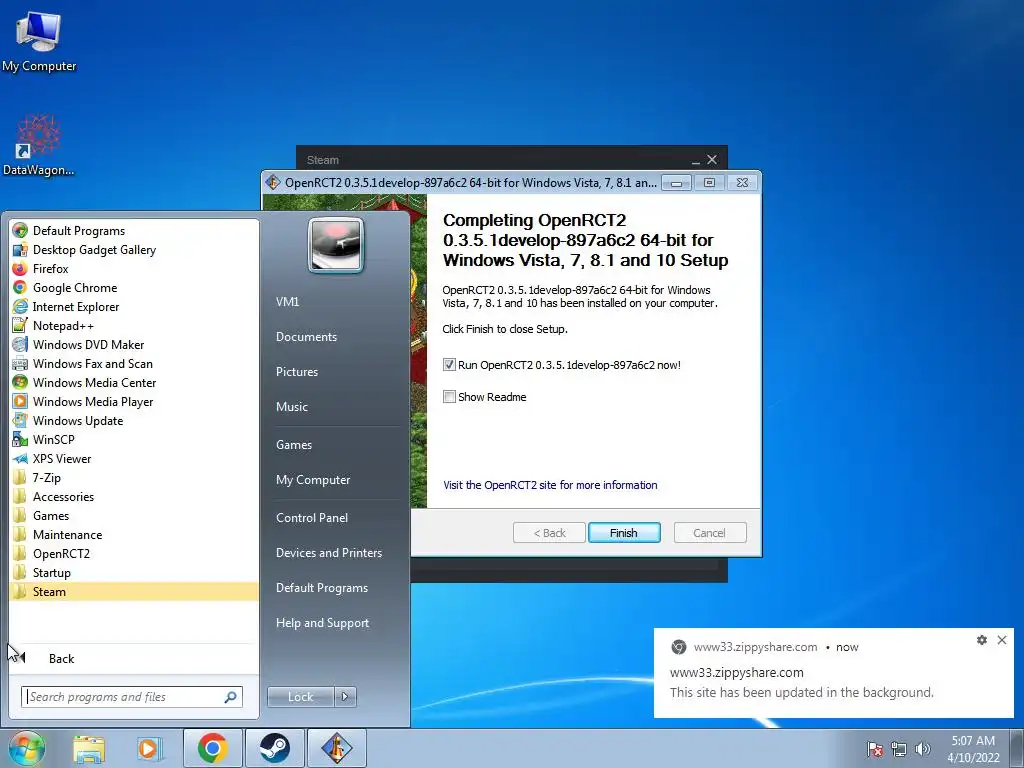Screen dimensions: 1024x768
Task: Open shutdown options arrow beside Lock
Action: point(345,697)
